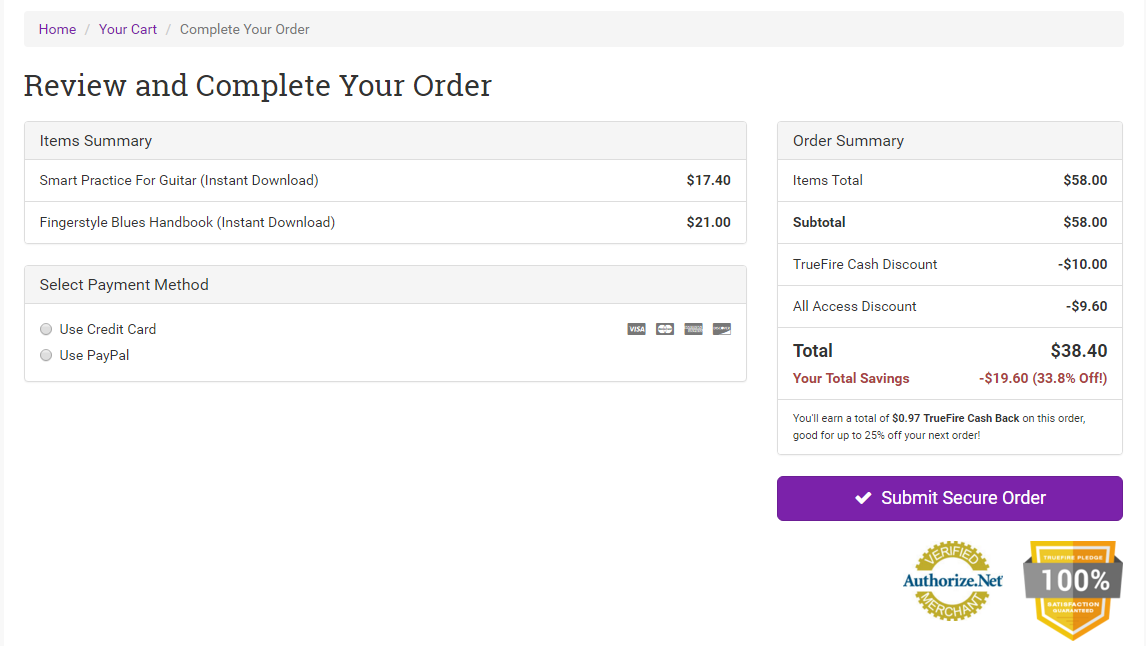Click the Visa card icon
The width and height of the screenshot is (1146, 646).
tap(636, 329)
